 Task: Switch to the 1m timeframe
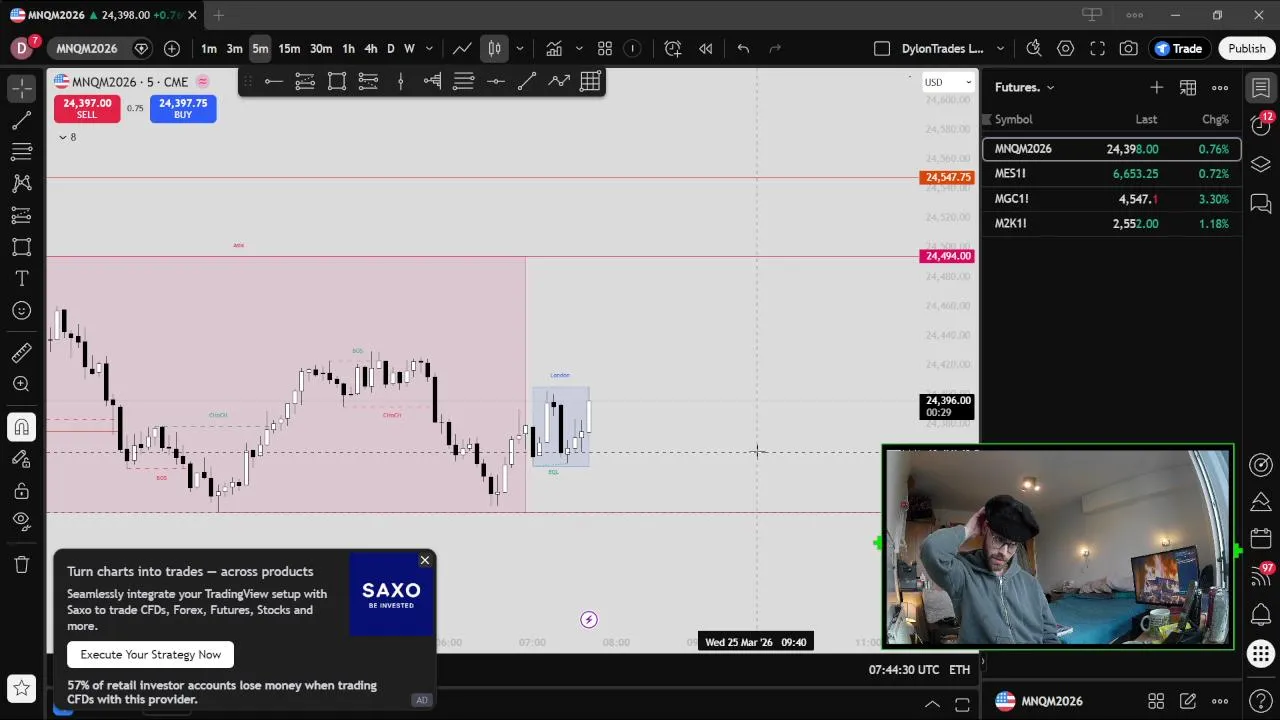click(208, 48)
